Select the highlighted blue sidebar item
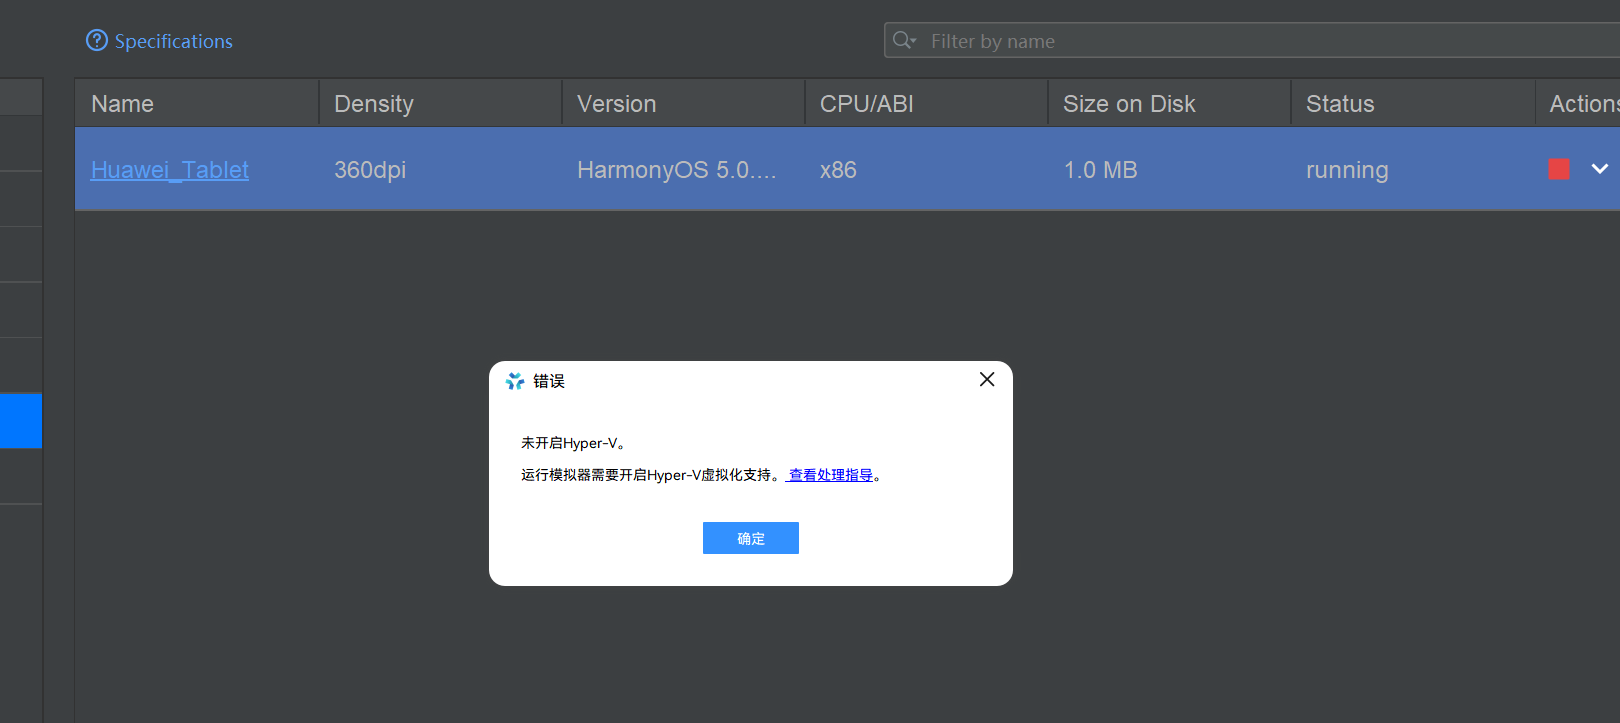Viewport: 1620px width, 723px height. tap(21, 421)
